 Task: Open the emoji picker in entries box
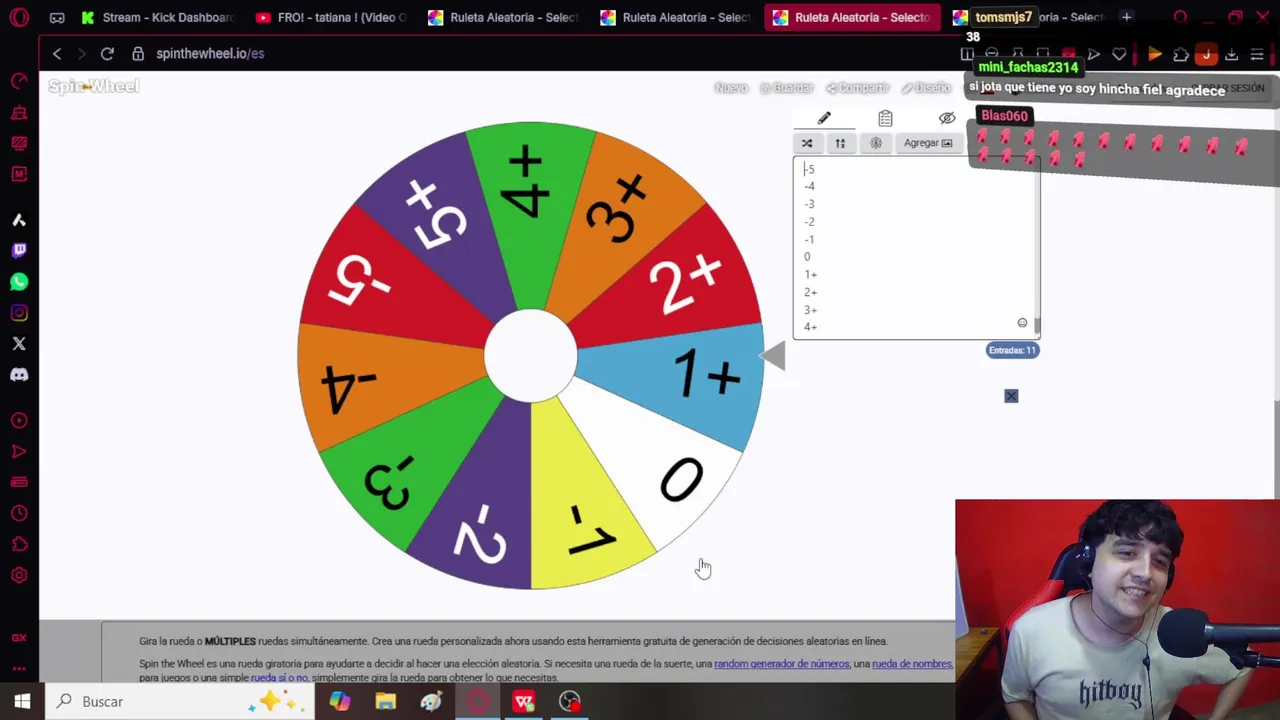click(x=1022, y=323)
